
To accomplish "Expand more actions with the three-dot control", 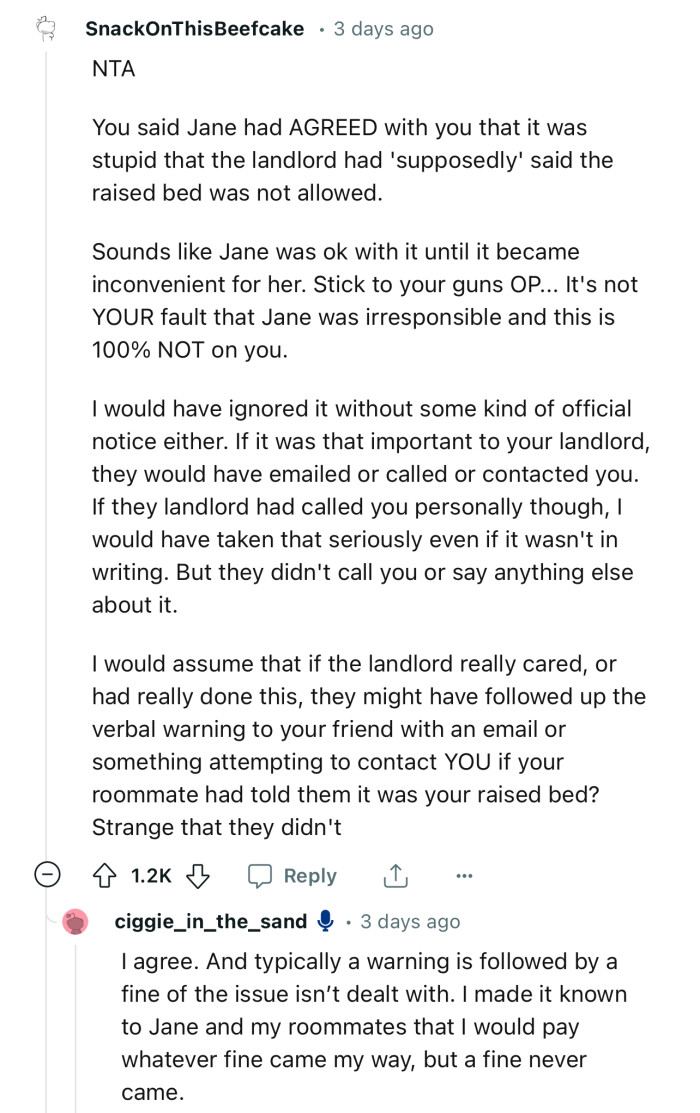I will point(464,875).
